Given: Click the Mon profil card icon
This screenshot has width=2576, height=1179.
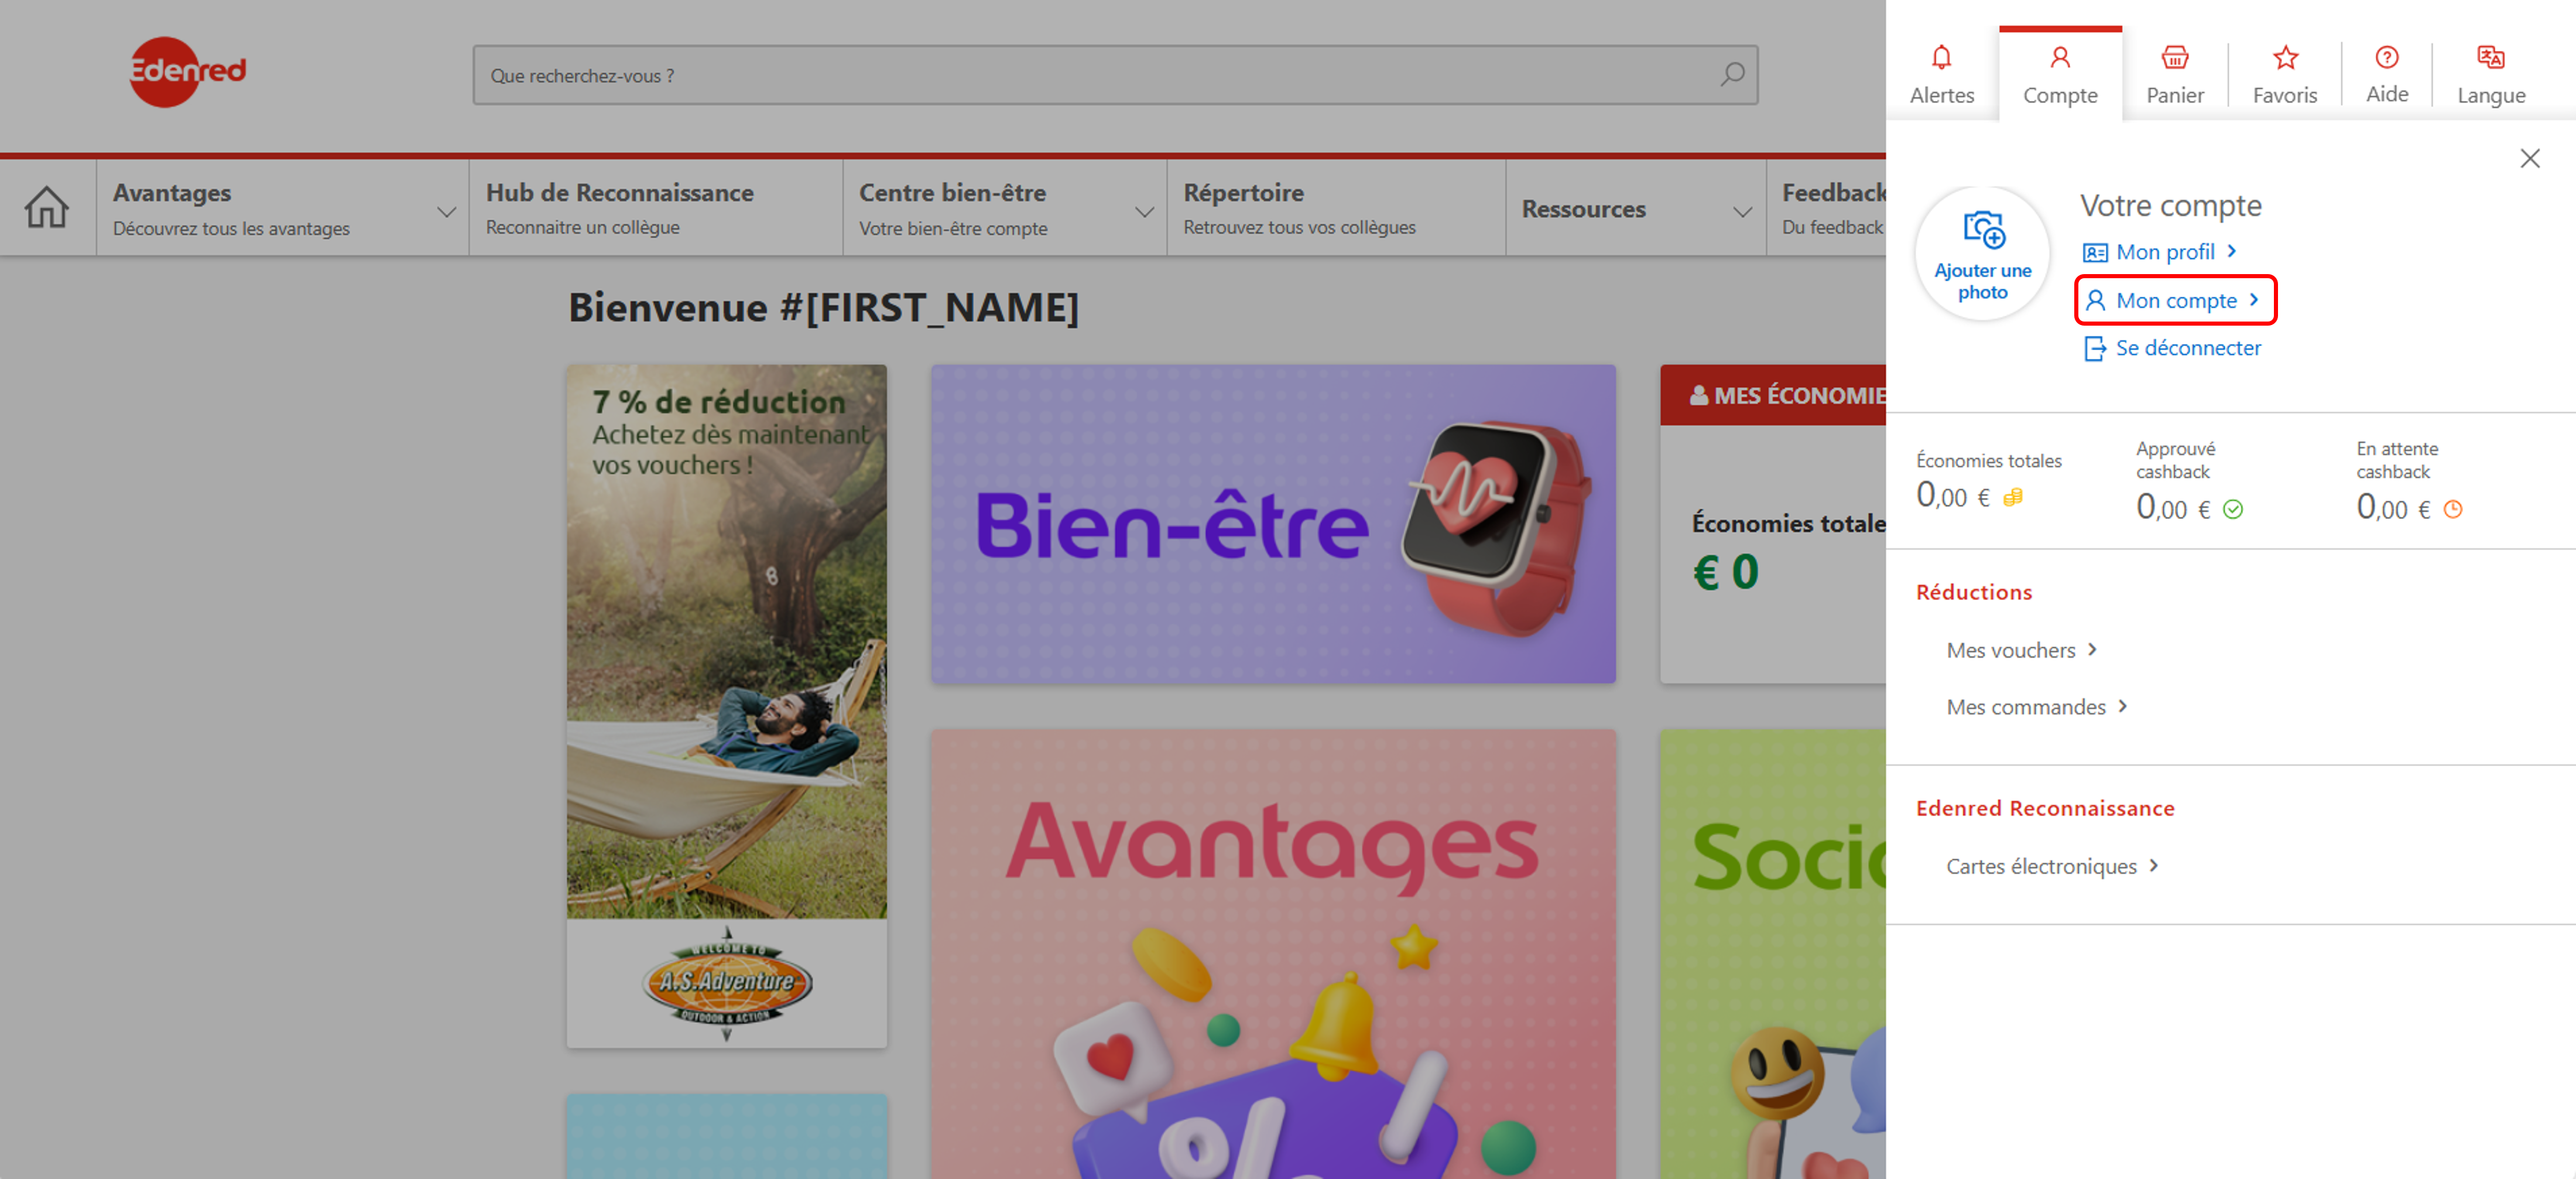Looking at the screenshot, I should click(2095, 253).
